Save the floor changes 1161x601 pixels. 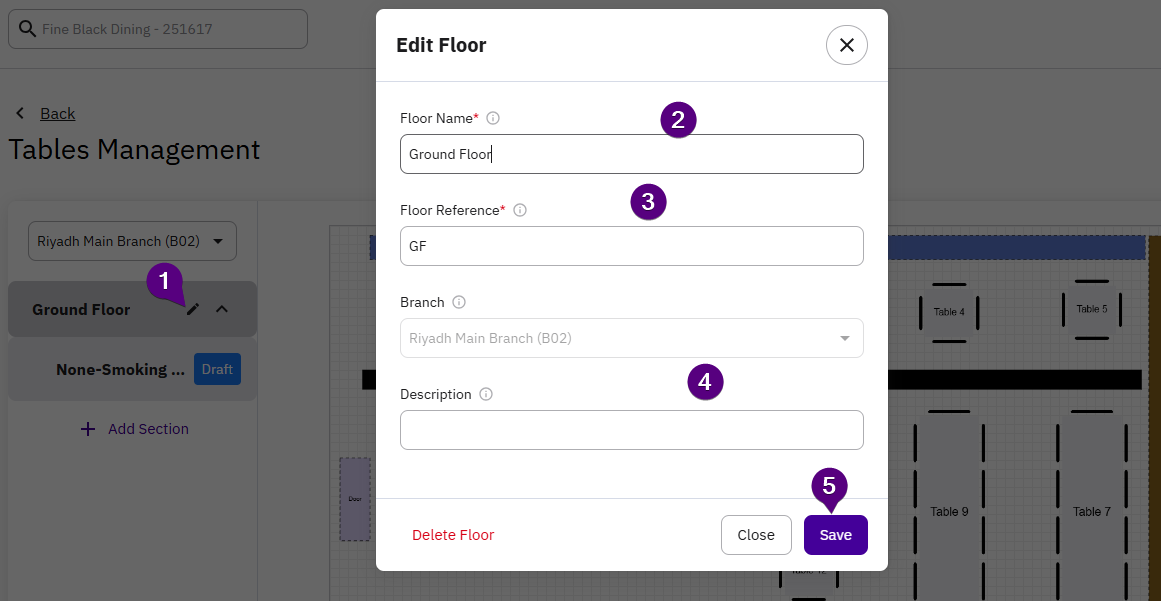click(x=835, y=535)
